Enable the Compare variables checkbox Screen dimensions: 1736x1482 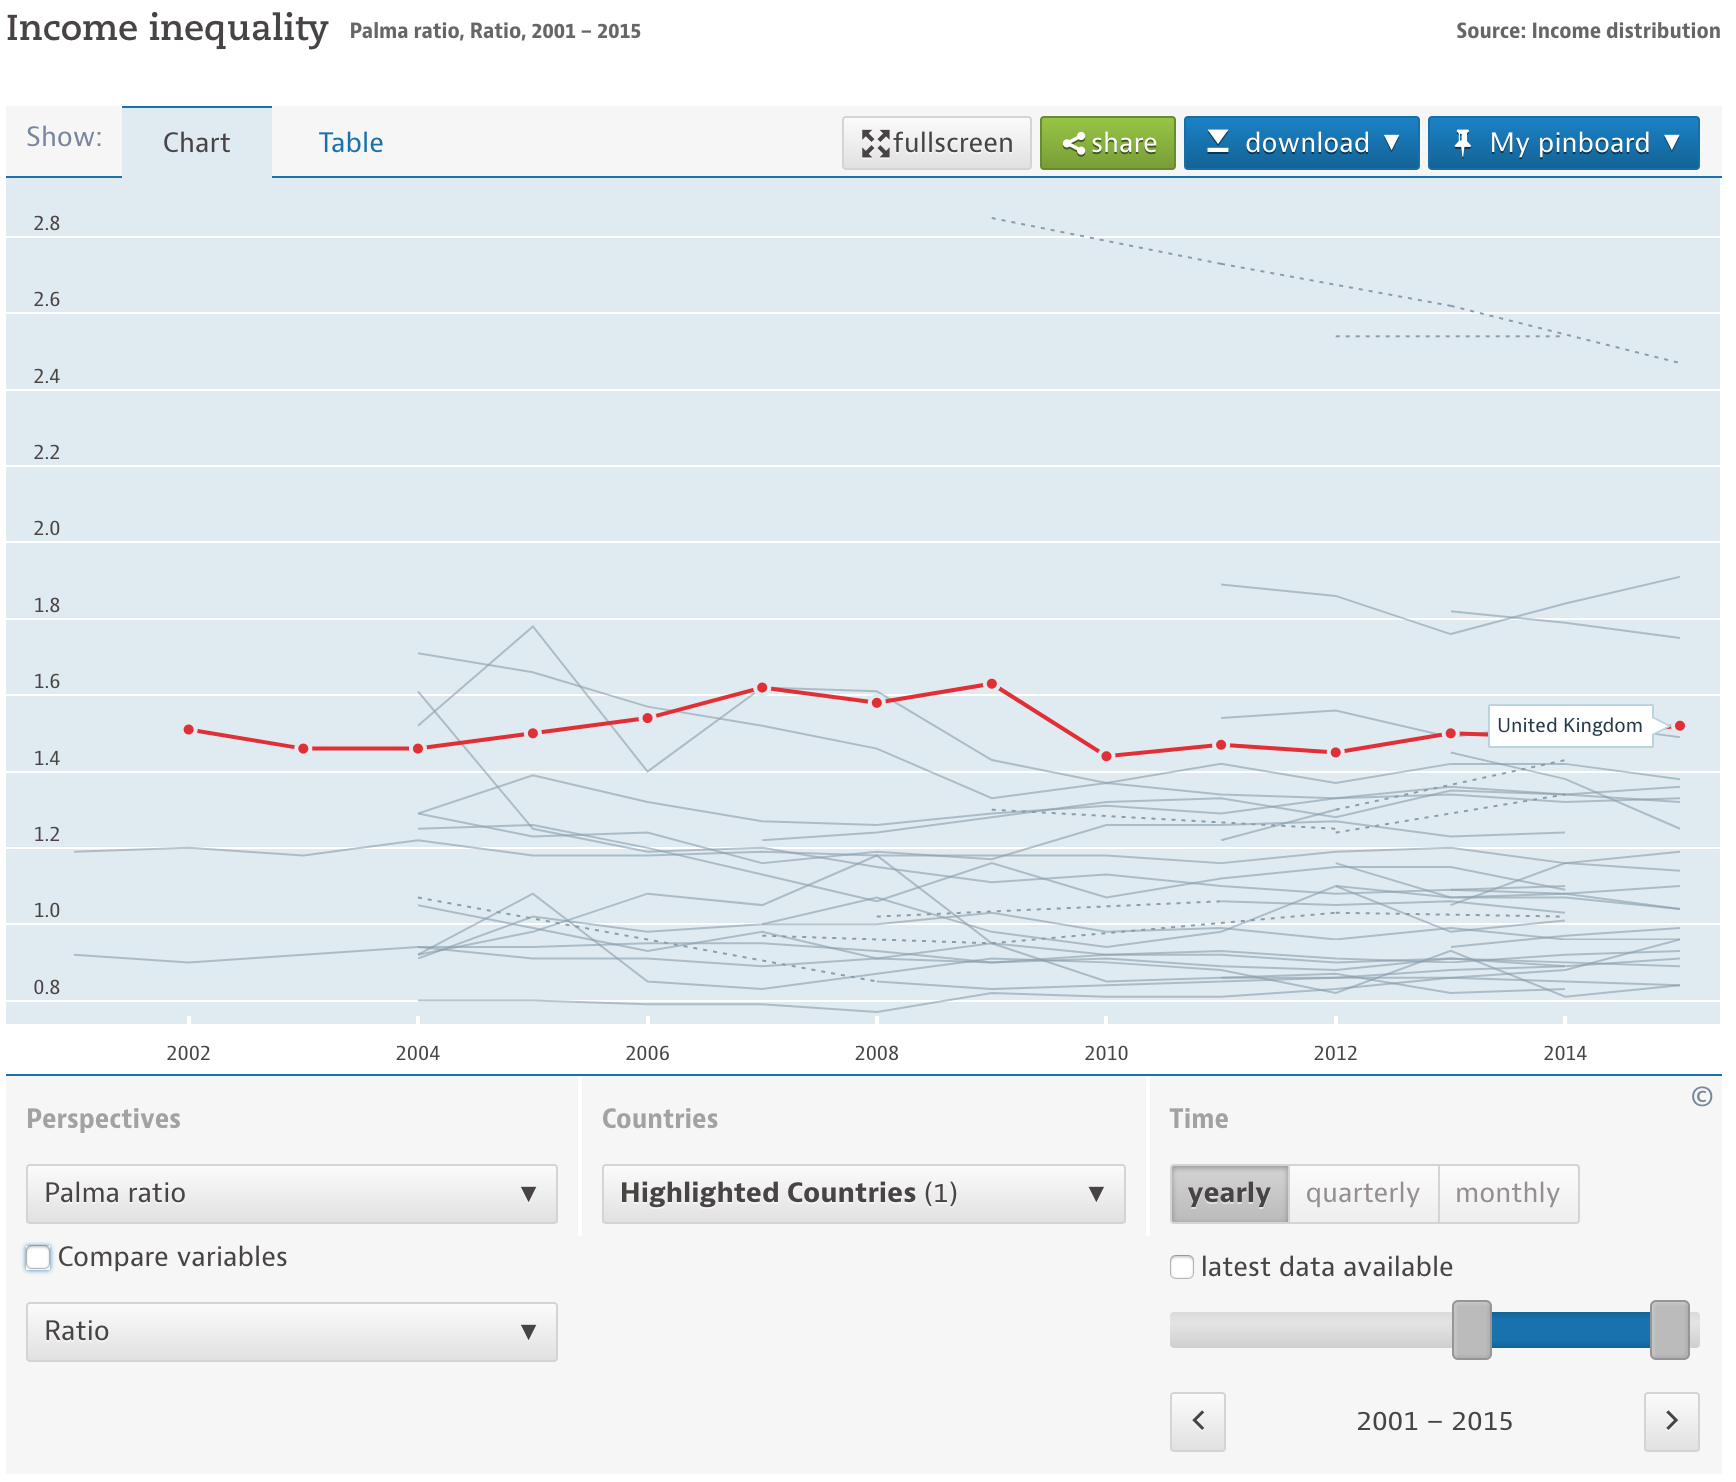[x=38, y=1258]
